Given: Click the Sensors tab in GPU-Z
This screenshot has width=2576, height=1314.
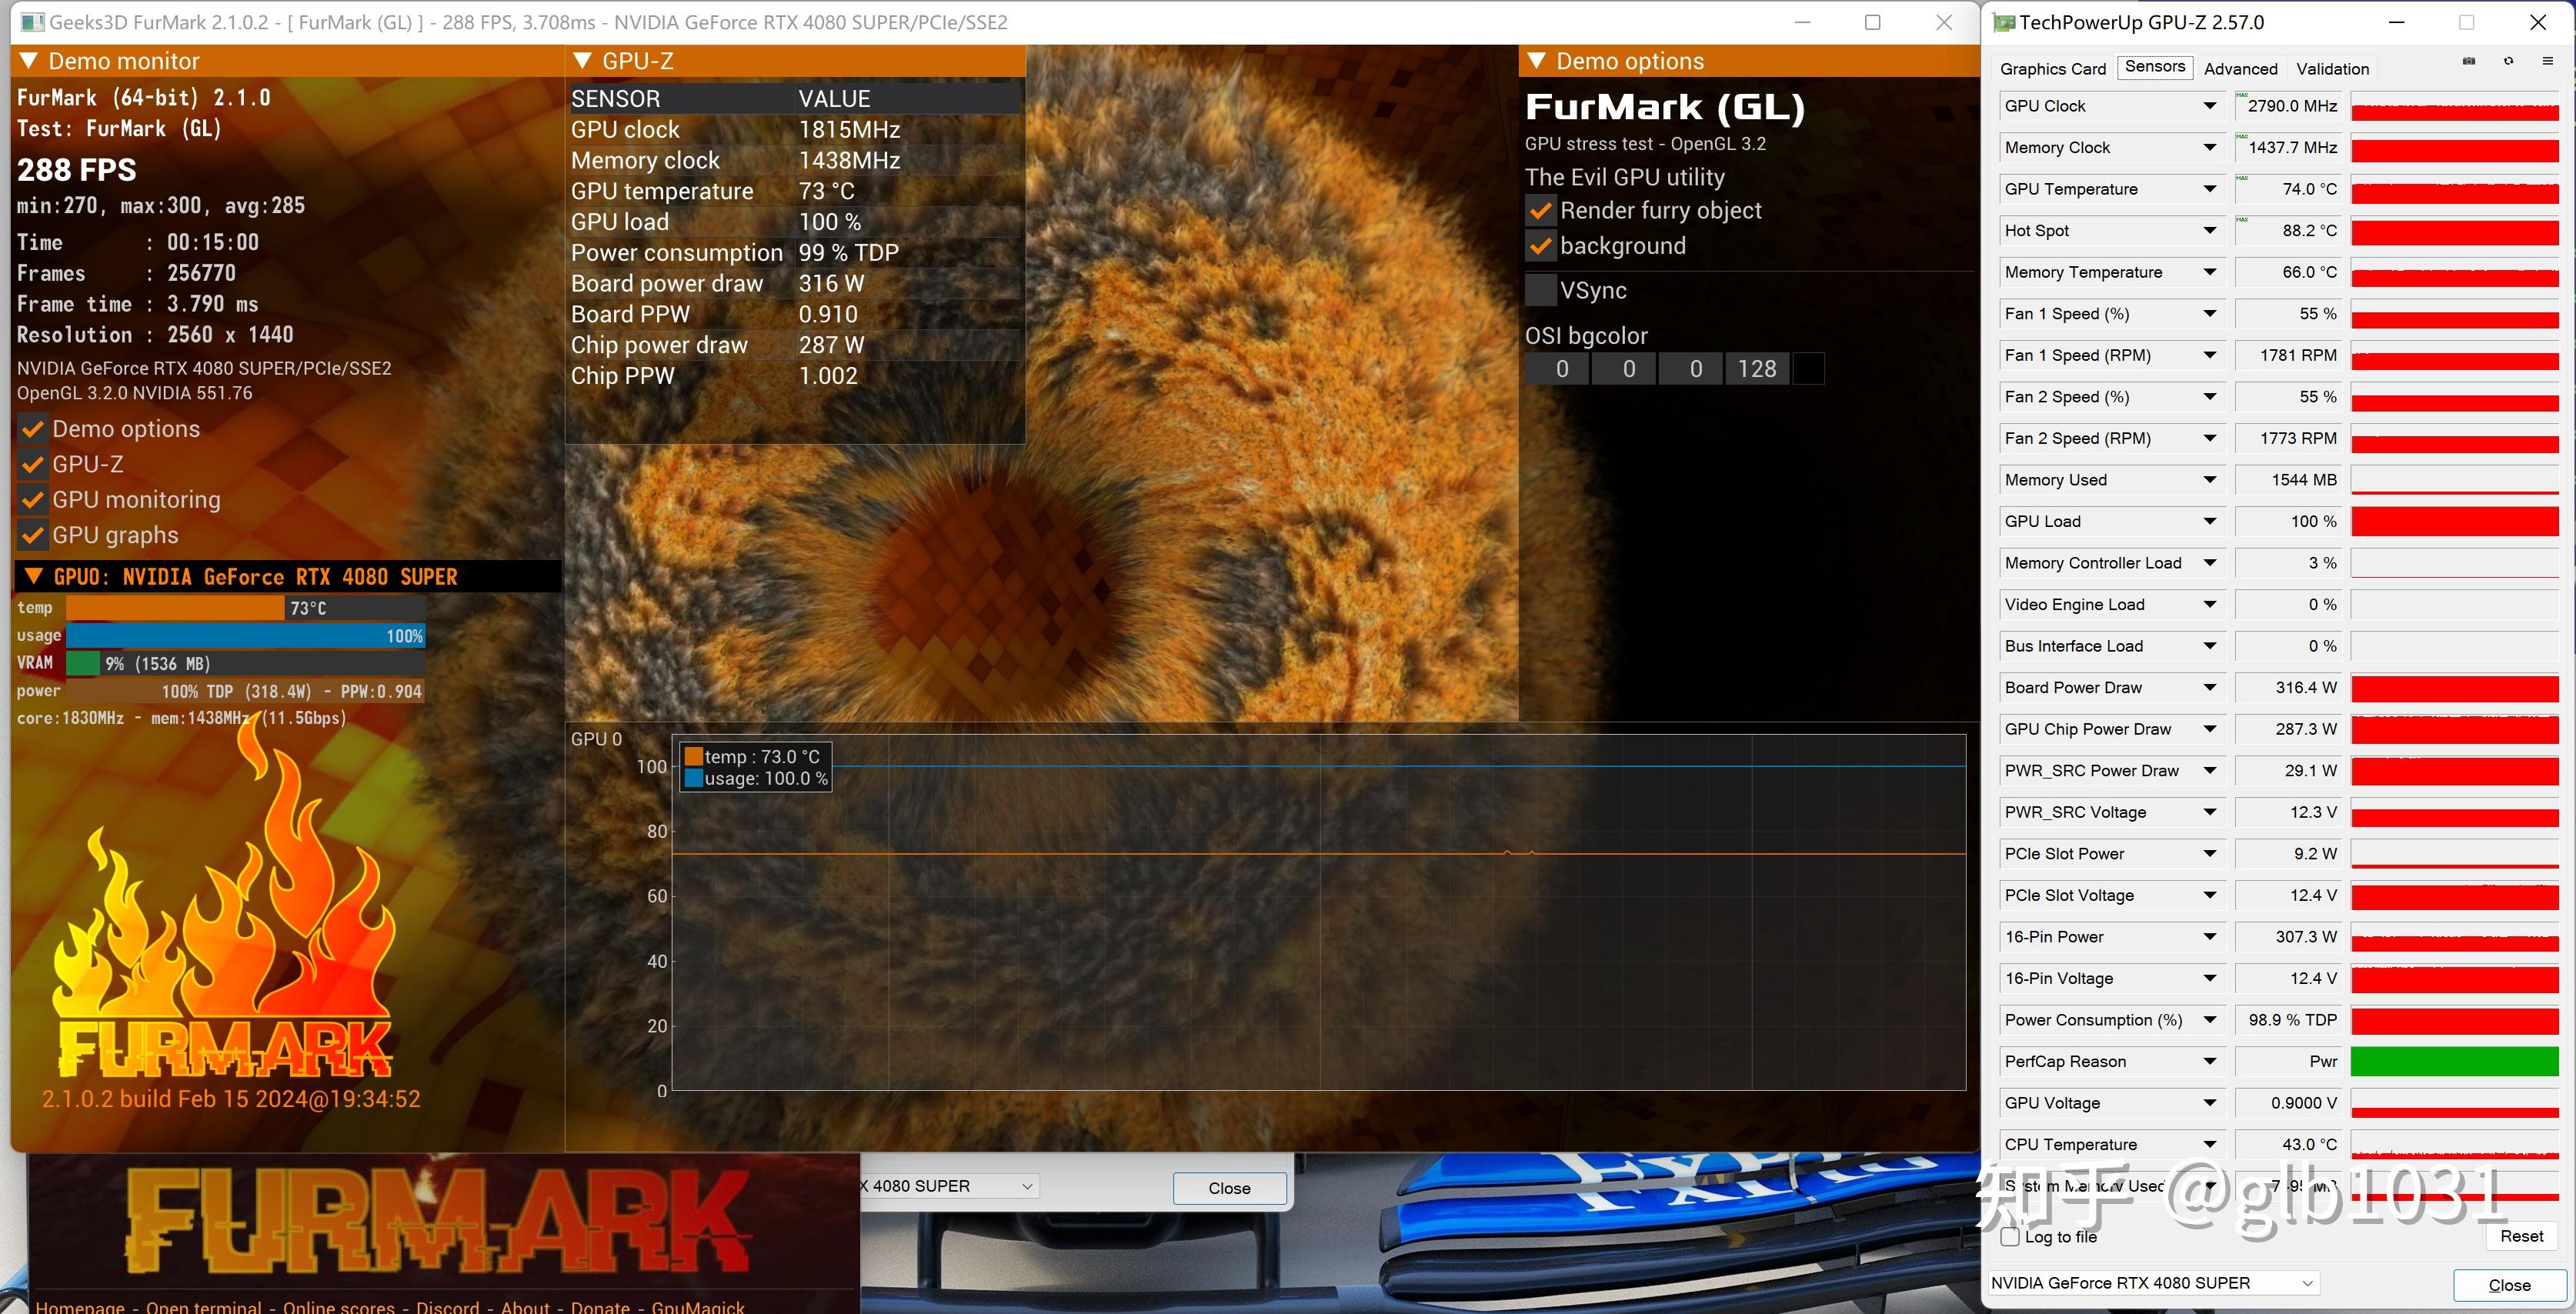Looking at the screenshot, I should [2154, 67].
